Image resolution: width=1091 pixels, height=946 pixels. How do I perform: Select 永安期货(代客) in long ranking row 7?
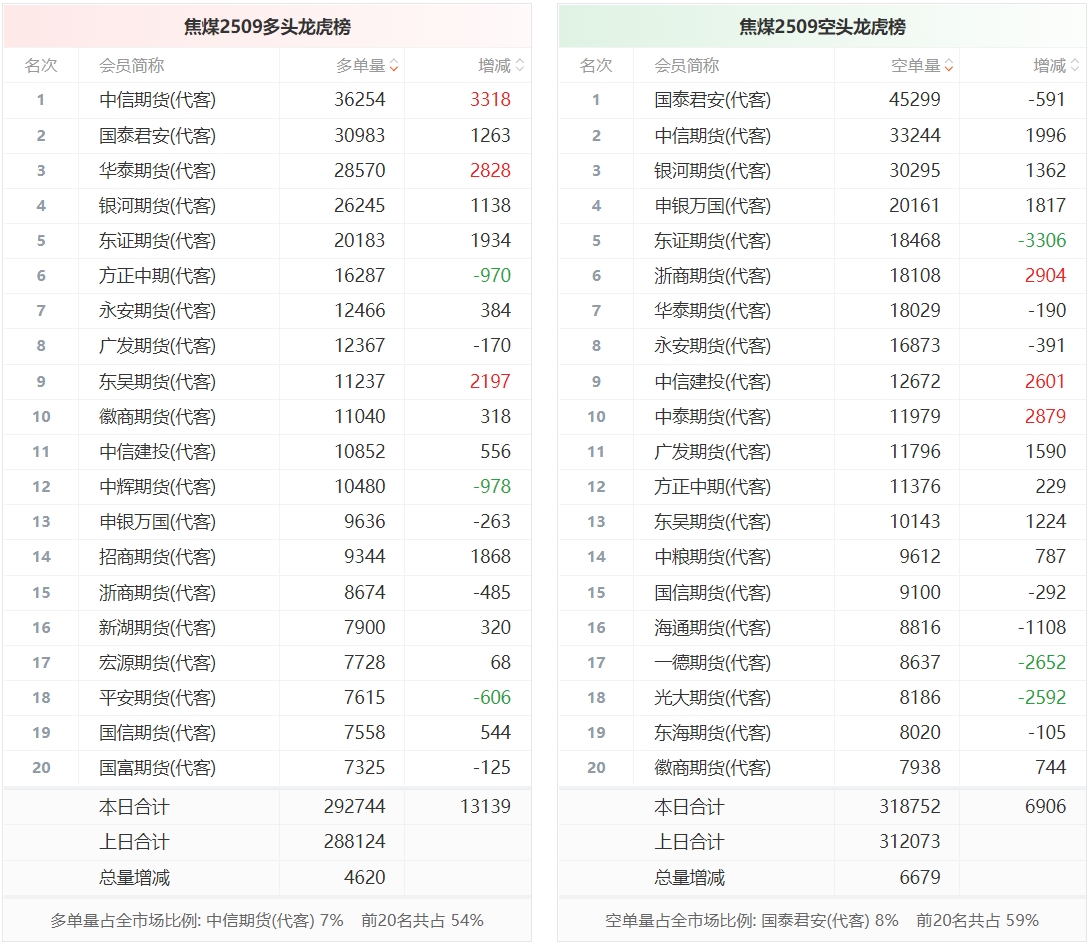pyautogui.click(x=157, y=311)
